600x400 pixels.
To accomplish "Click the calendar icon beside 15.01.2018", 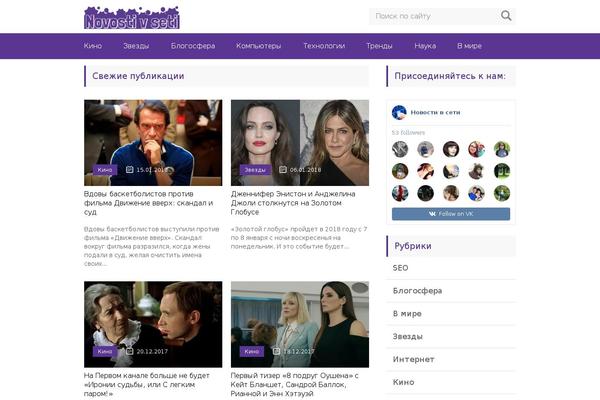I will [130, 169].
